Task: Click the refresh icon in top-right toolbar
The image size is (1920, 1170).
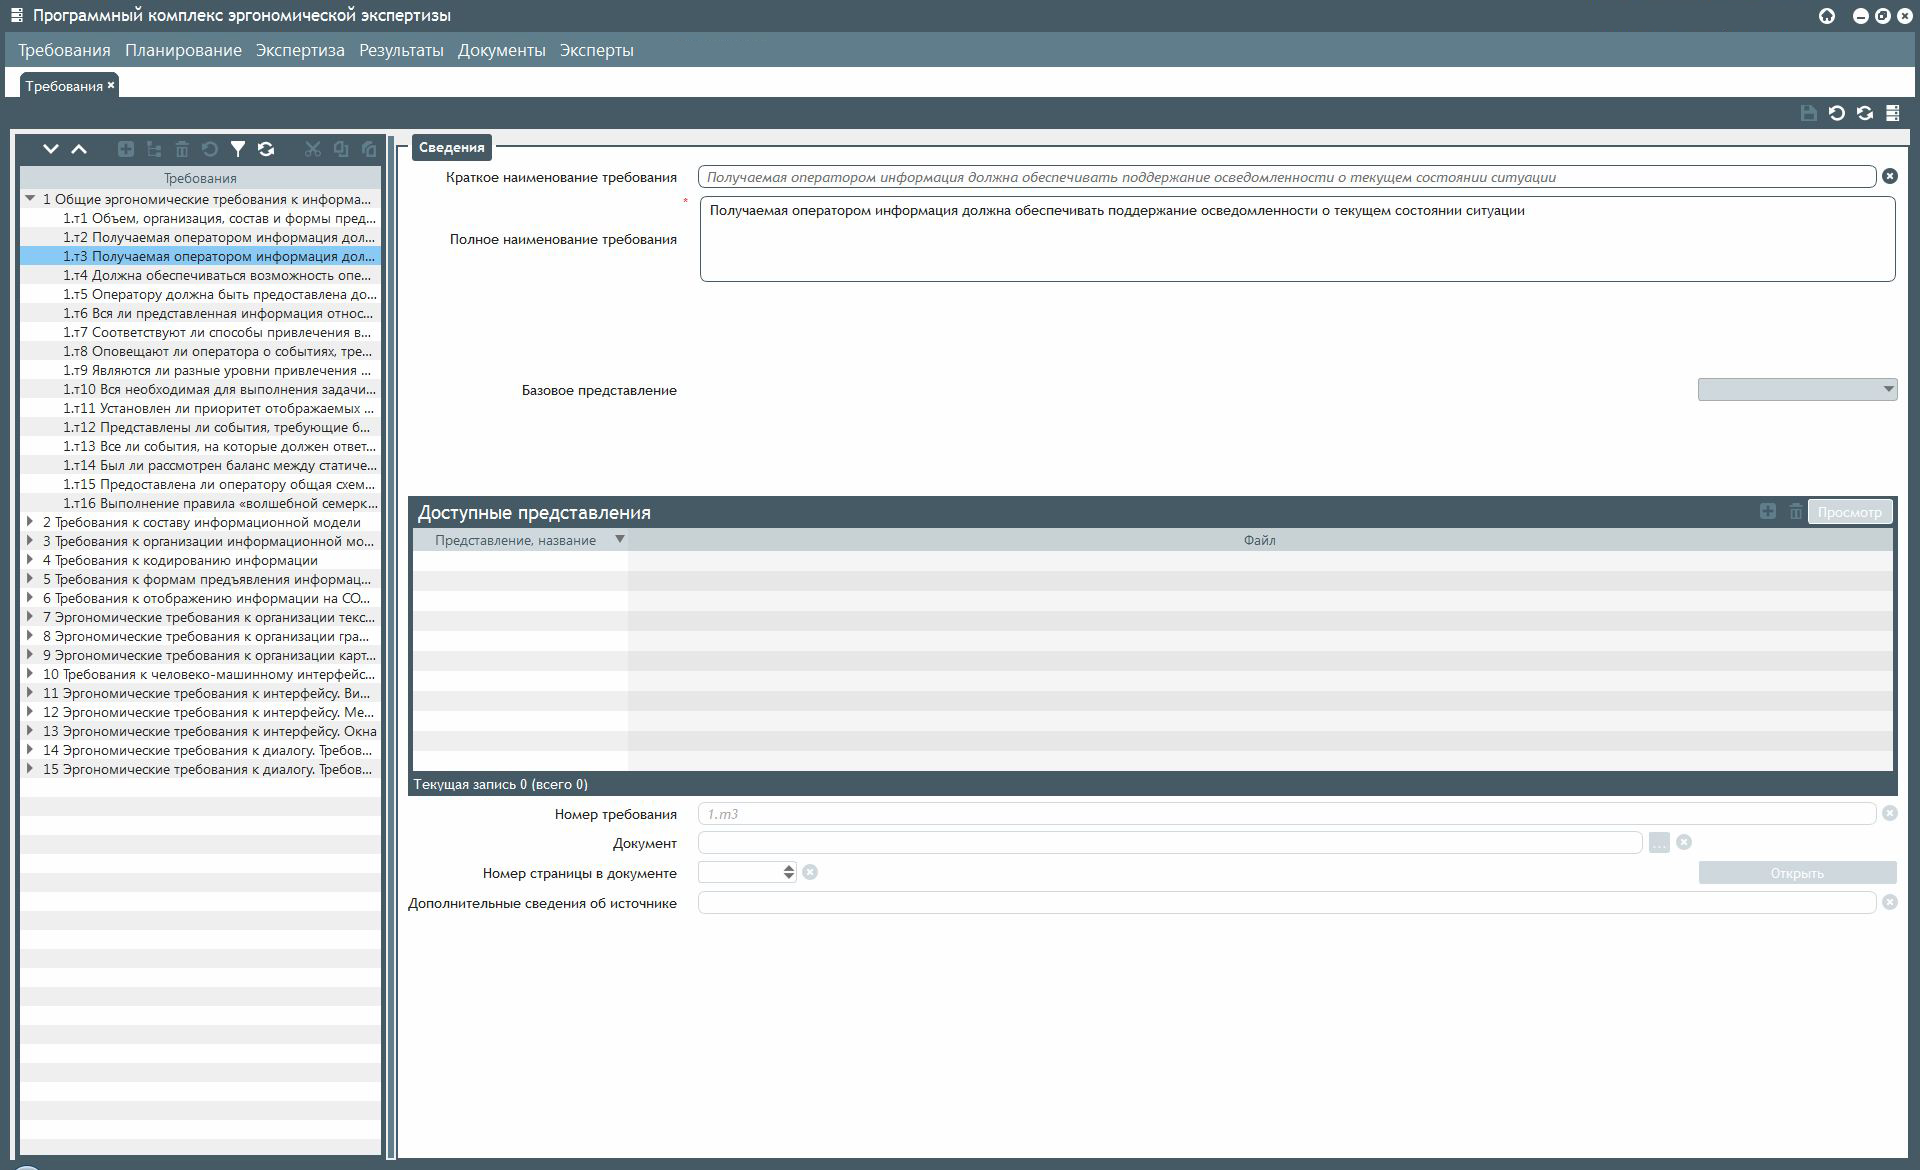Action: (x=1865, y=113)
